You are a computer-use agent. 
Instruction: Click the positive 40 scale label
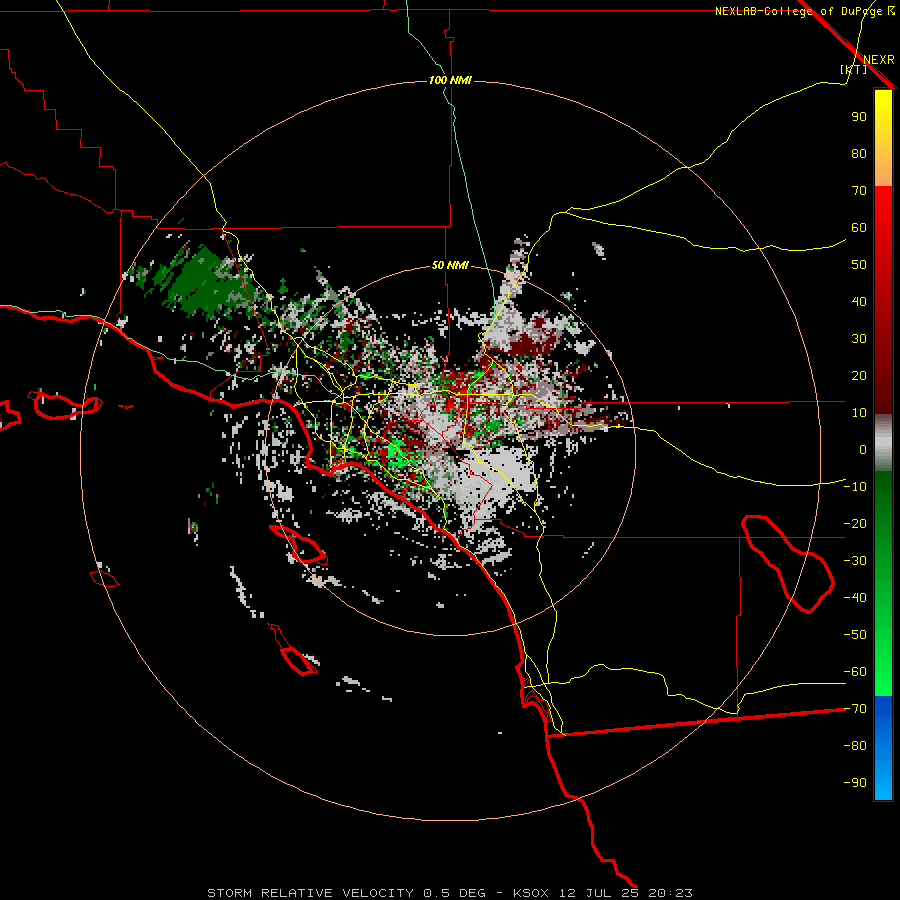[859, 302]
